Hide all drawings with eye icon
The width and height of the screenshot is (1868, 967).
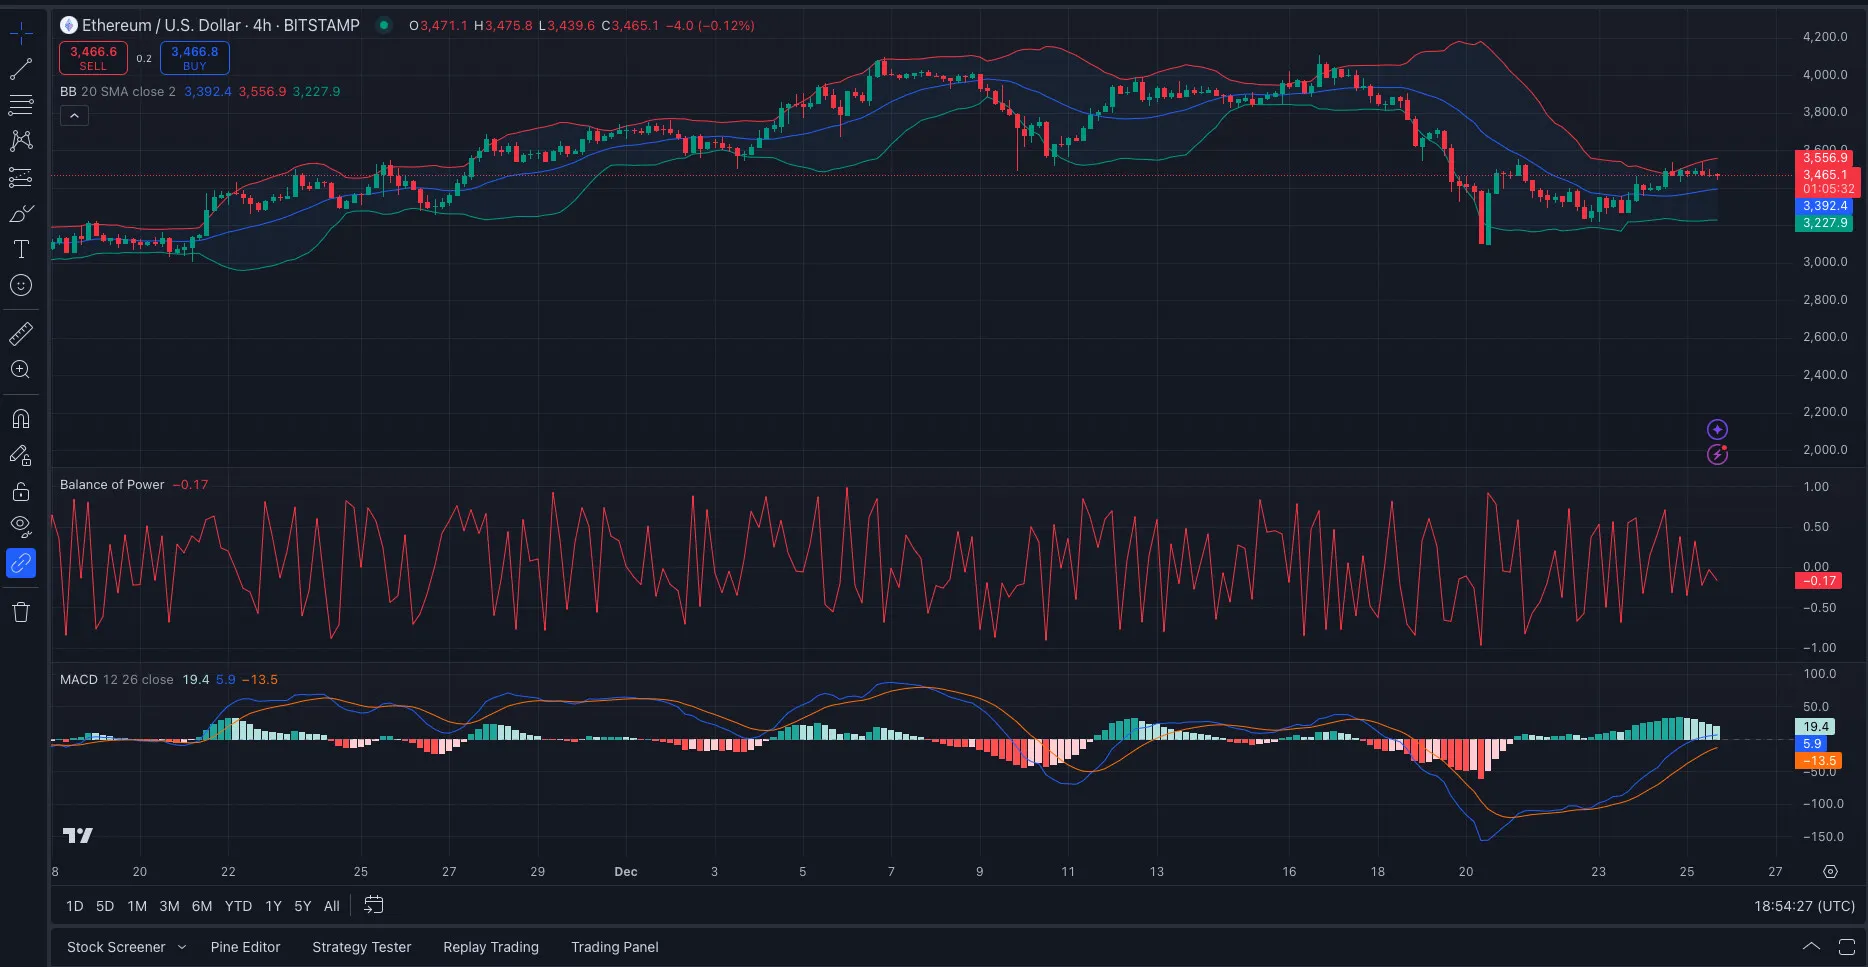click(21, 526)
